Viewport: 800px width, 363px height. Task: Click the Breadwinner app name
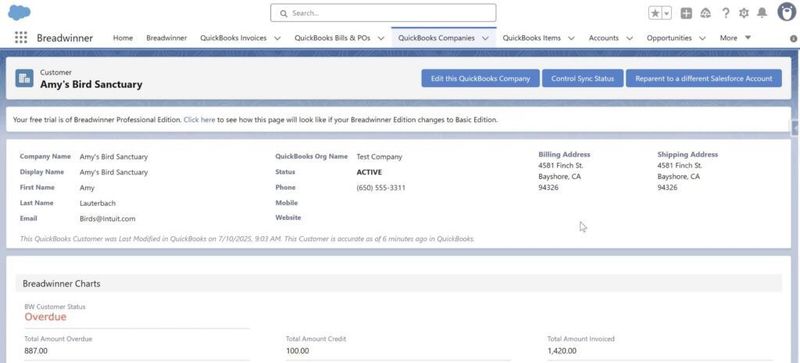[x=65, y=38]
